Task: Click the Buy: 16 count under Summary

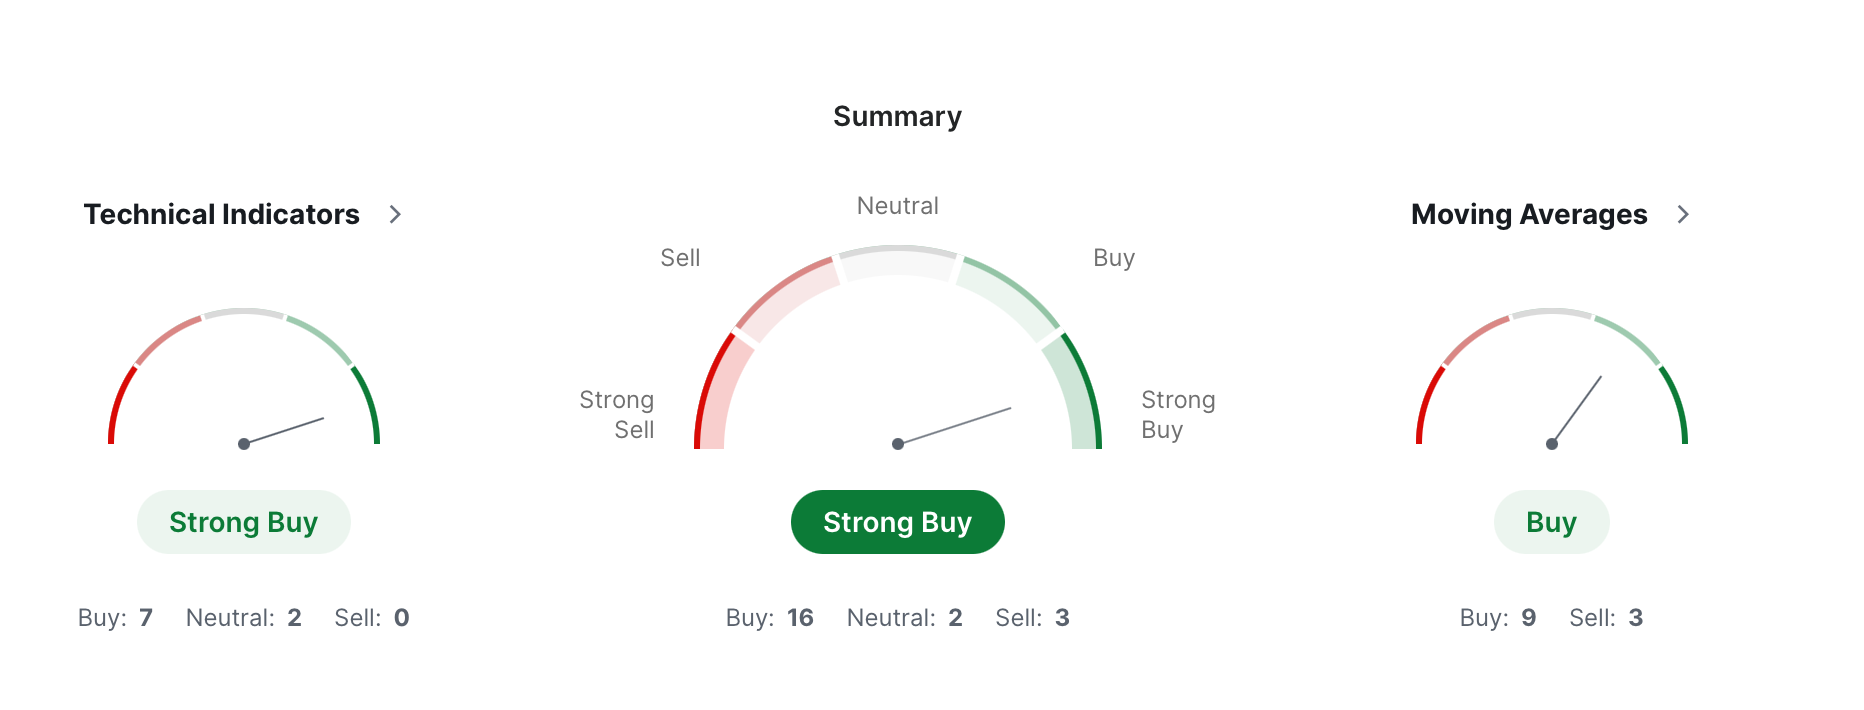Action: [770, 617]
